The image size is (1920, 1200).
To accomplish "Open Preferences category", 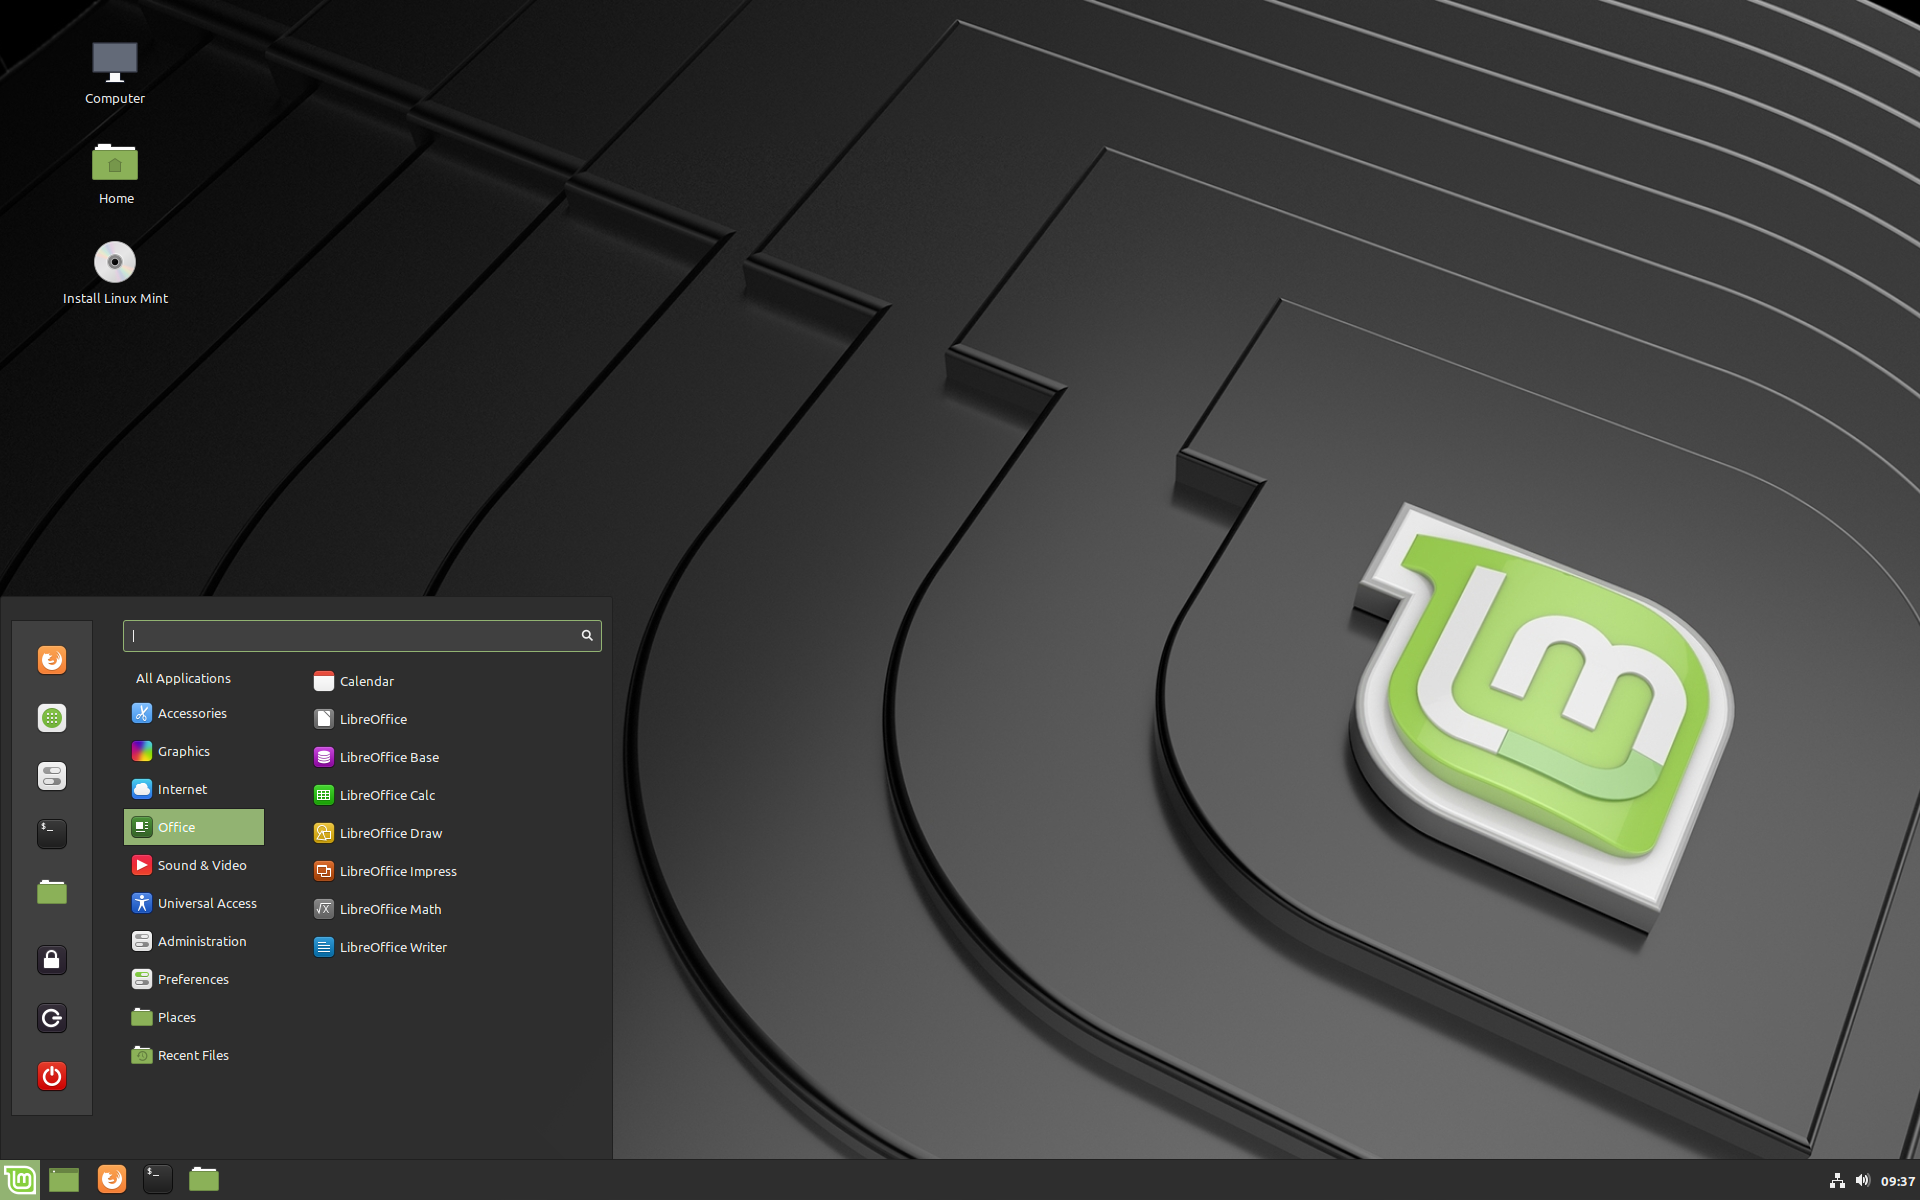I will click(x=194, y=977).
